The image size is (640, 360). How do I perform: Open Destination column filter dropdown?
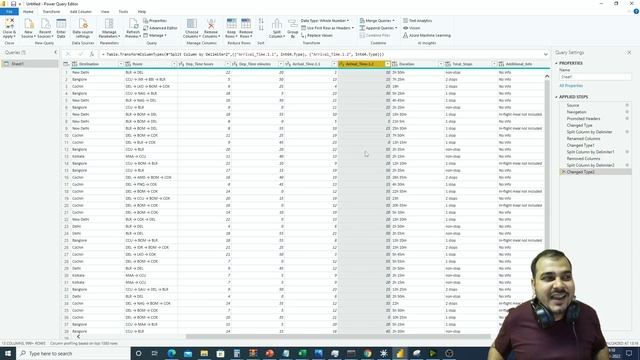(120, 64)
